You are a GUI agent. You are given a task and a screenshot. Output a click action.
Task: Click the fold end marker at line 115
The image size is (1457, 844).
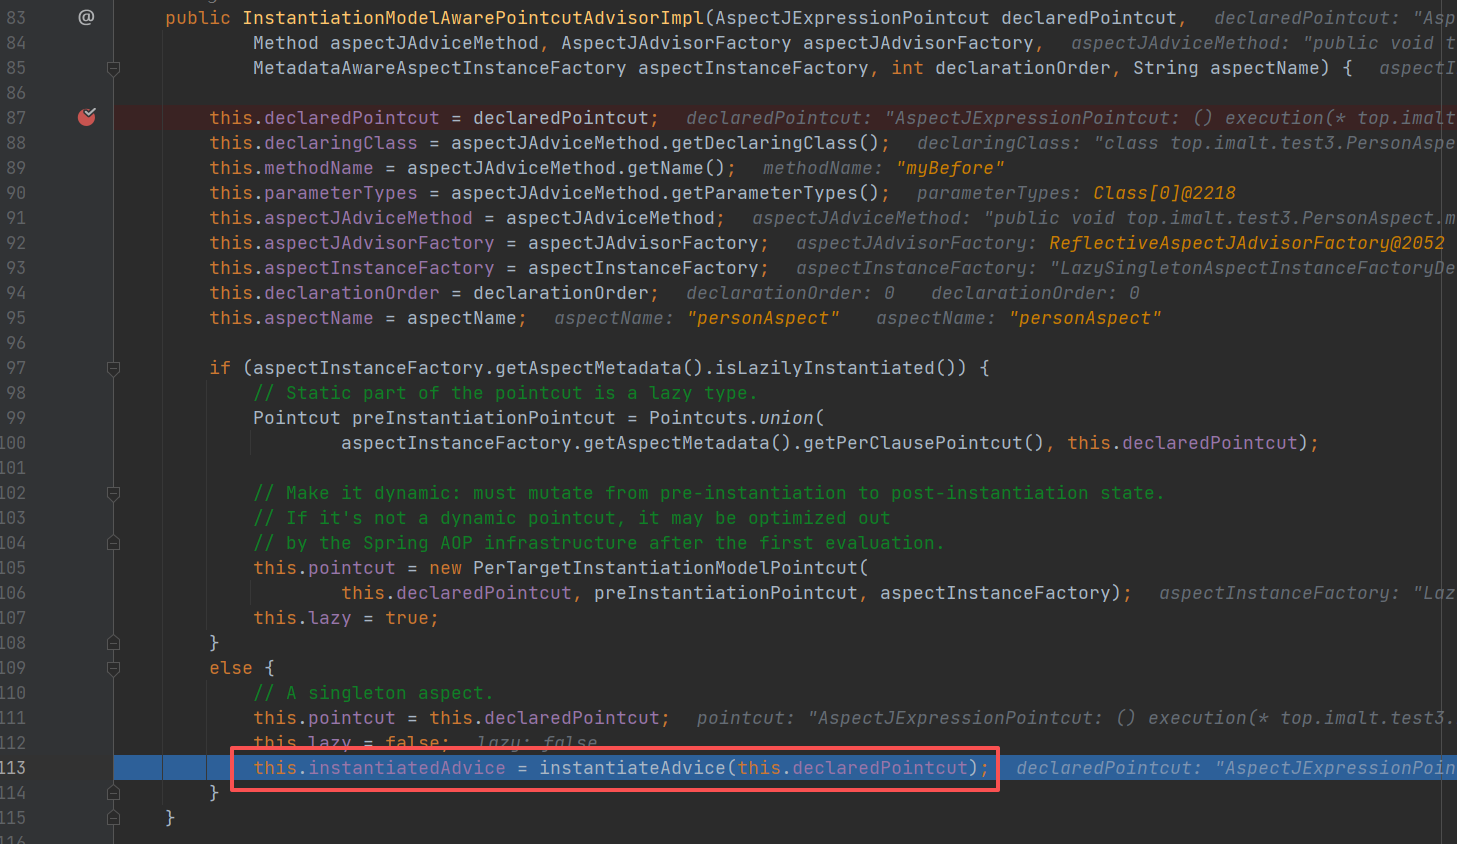113,818
